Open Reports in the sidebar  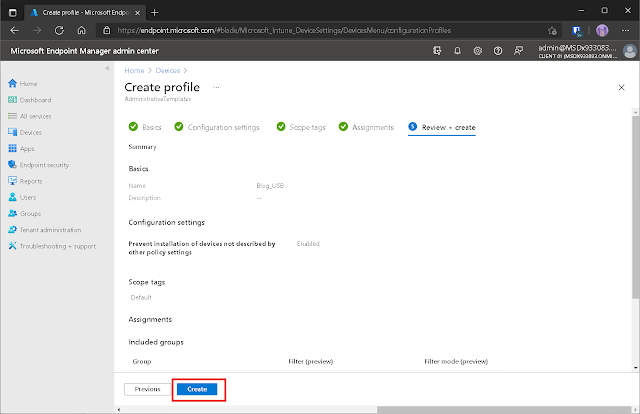coord(25,181)
